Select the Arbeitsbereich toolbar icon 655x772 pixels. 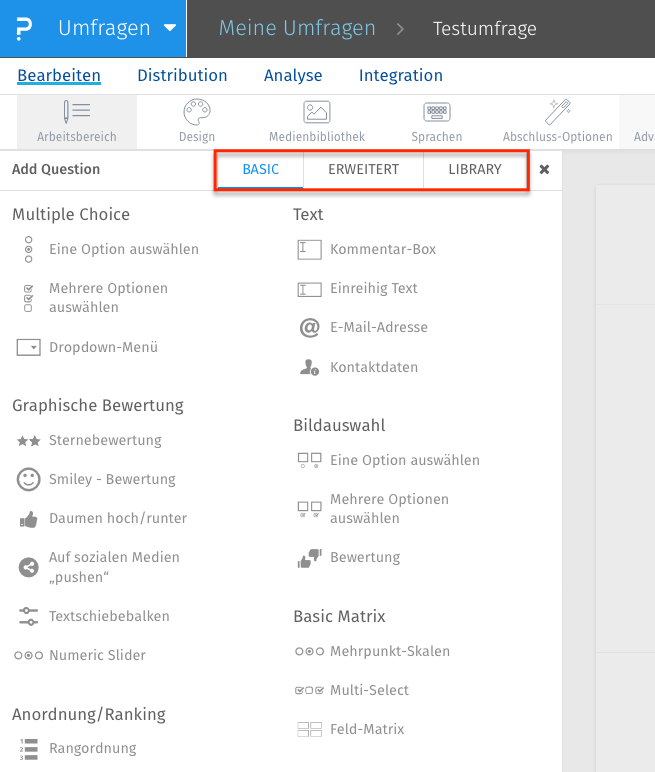77,112
